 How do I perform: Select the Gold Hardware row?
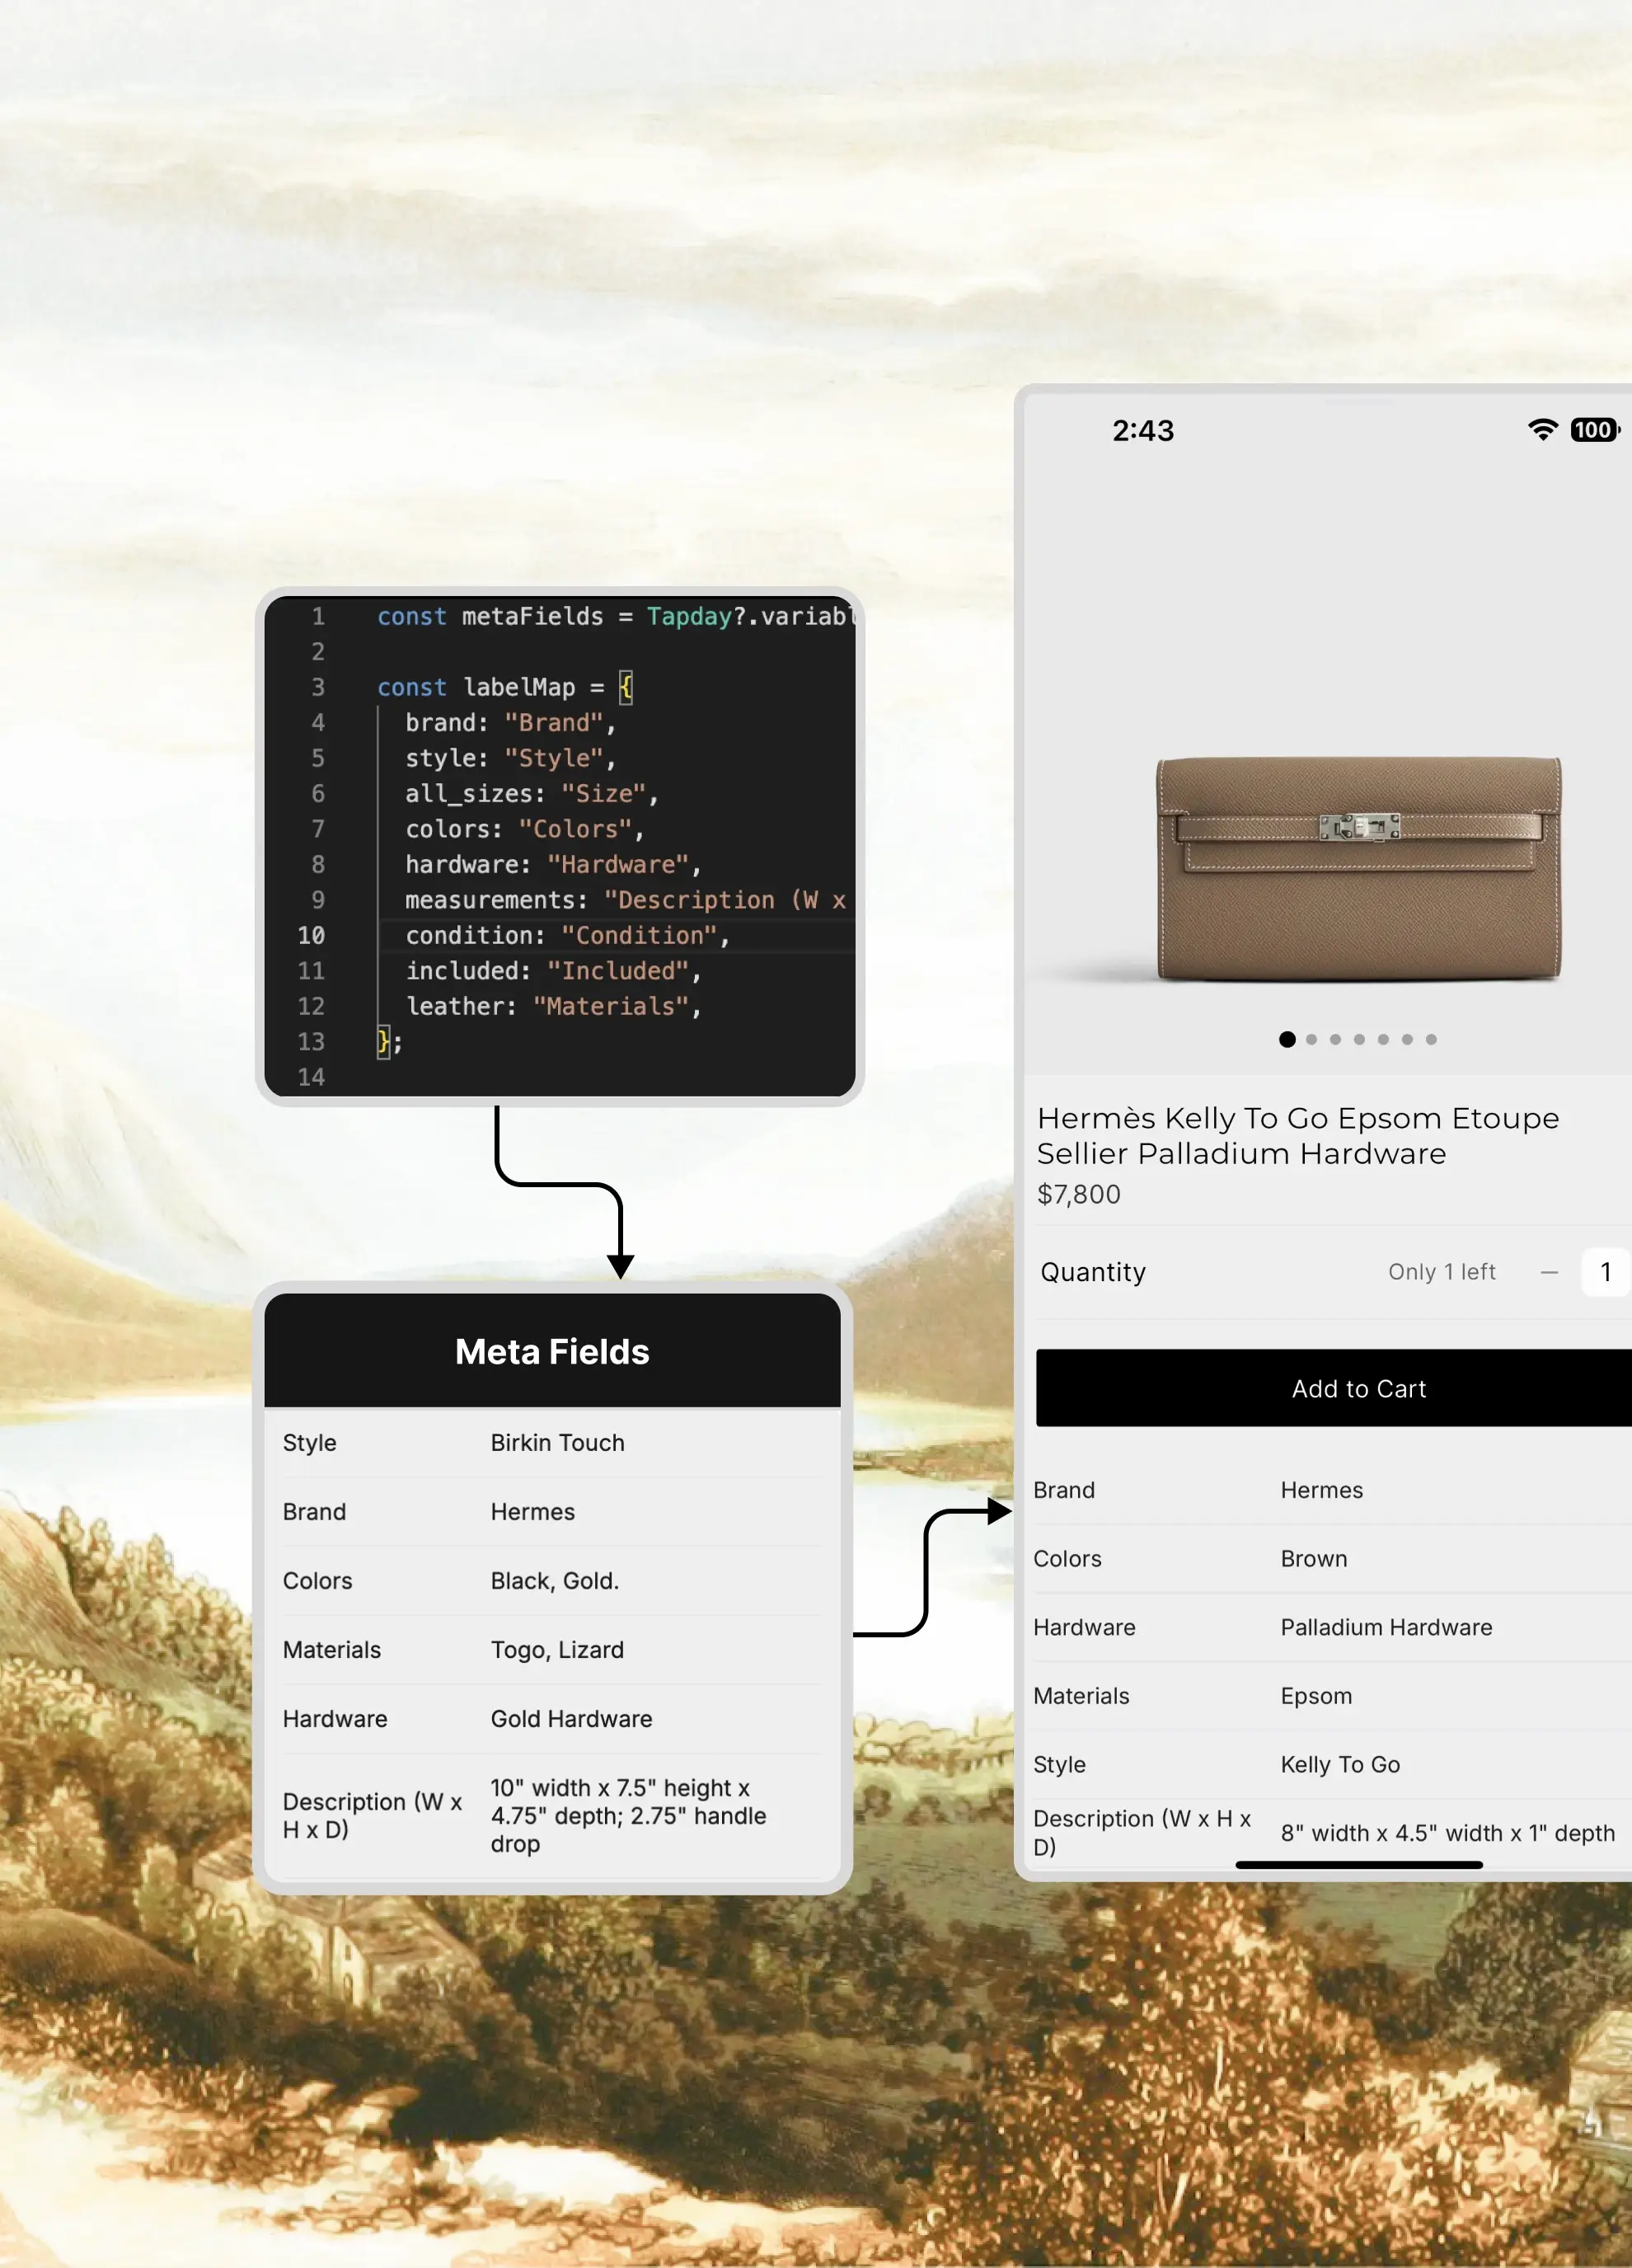pyautogui.click(x=552, y=1719)
